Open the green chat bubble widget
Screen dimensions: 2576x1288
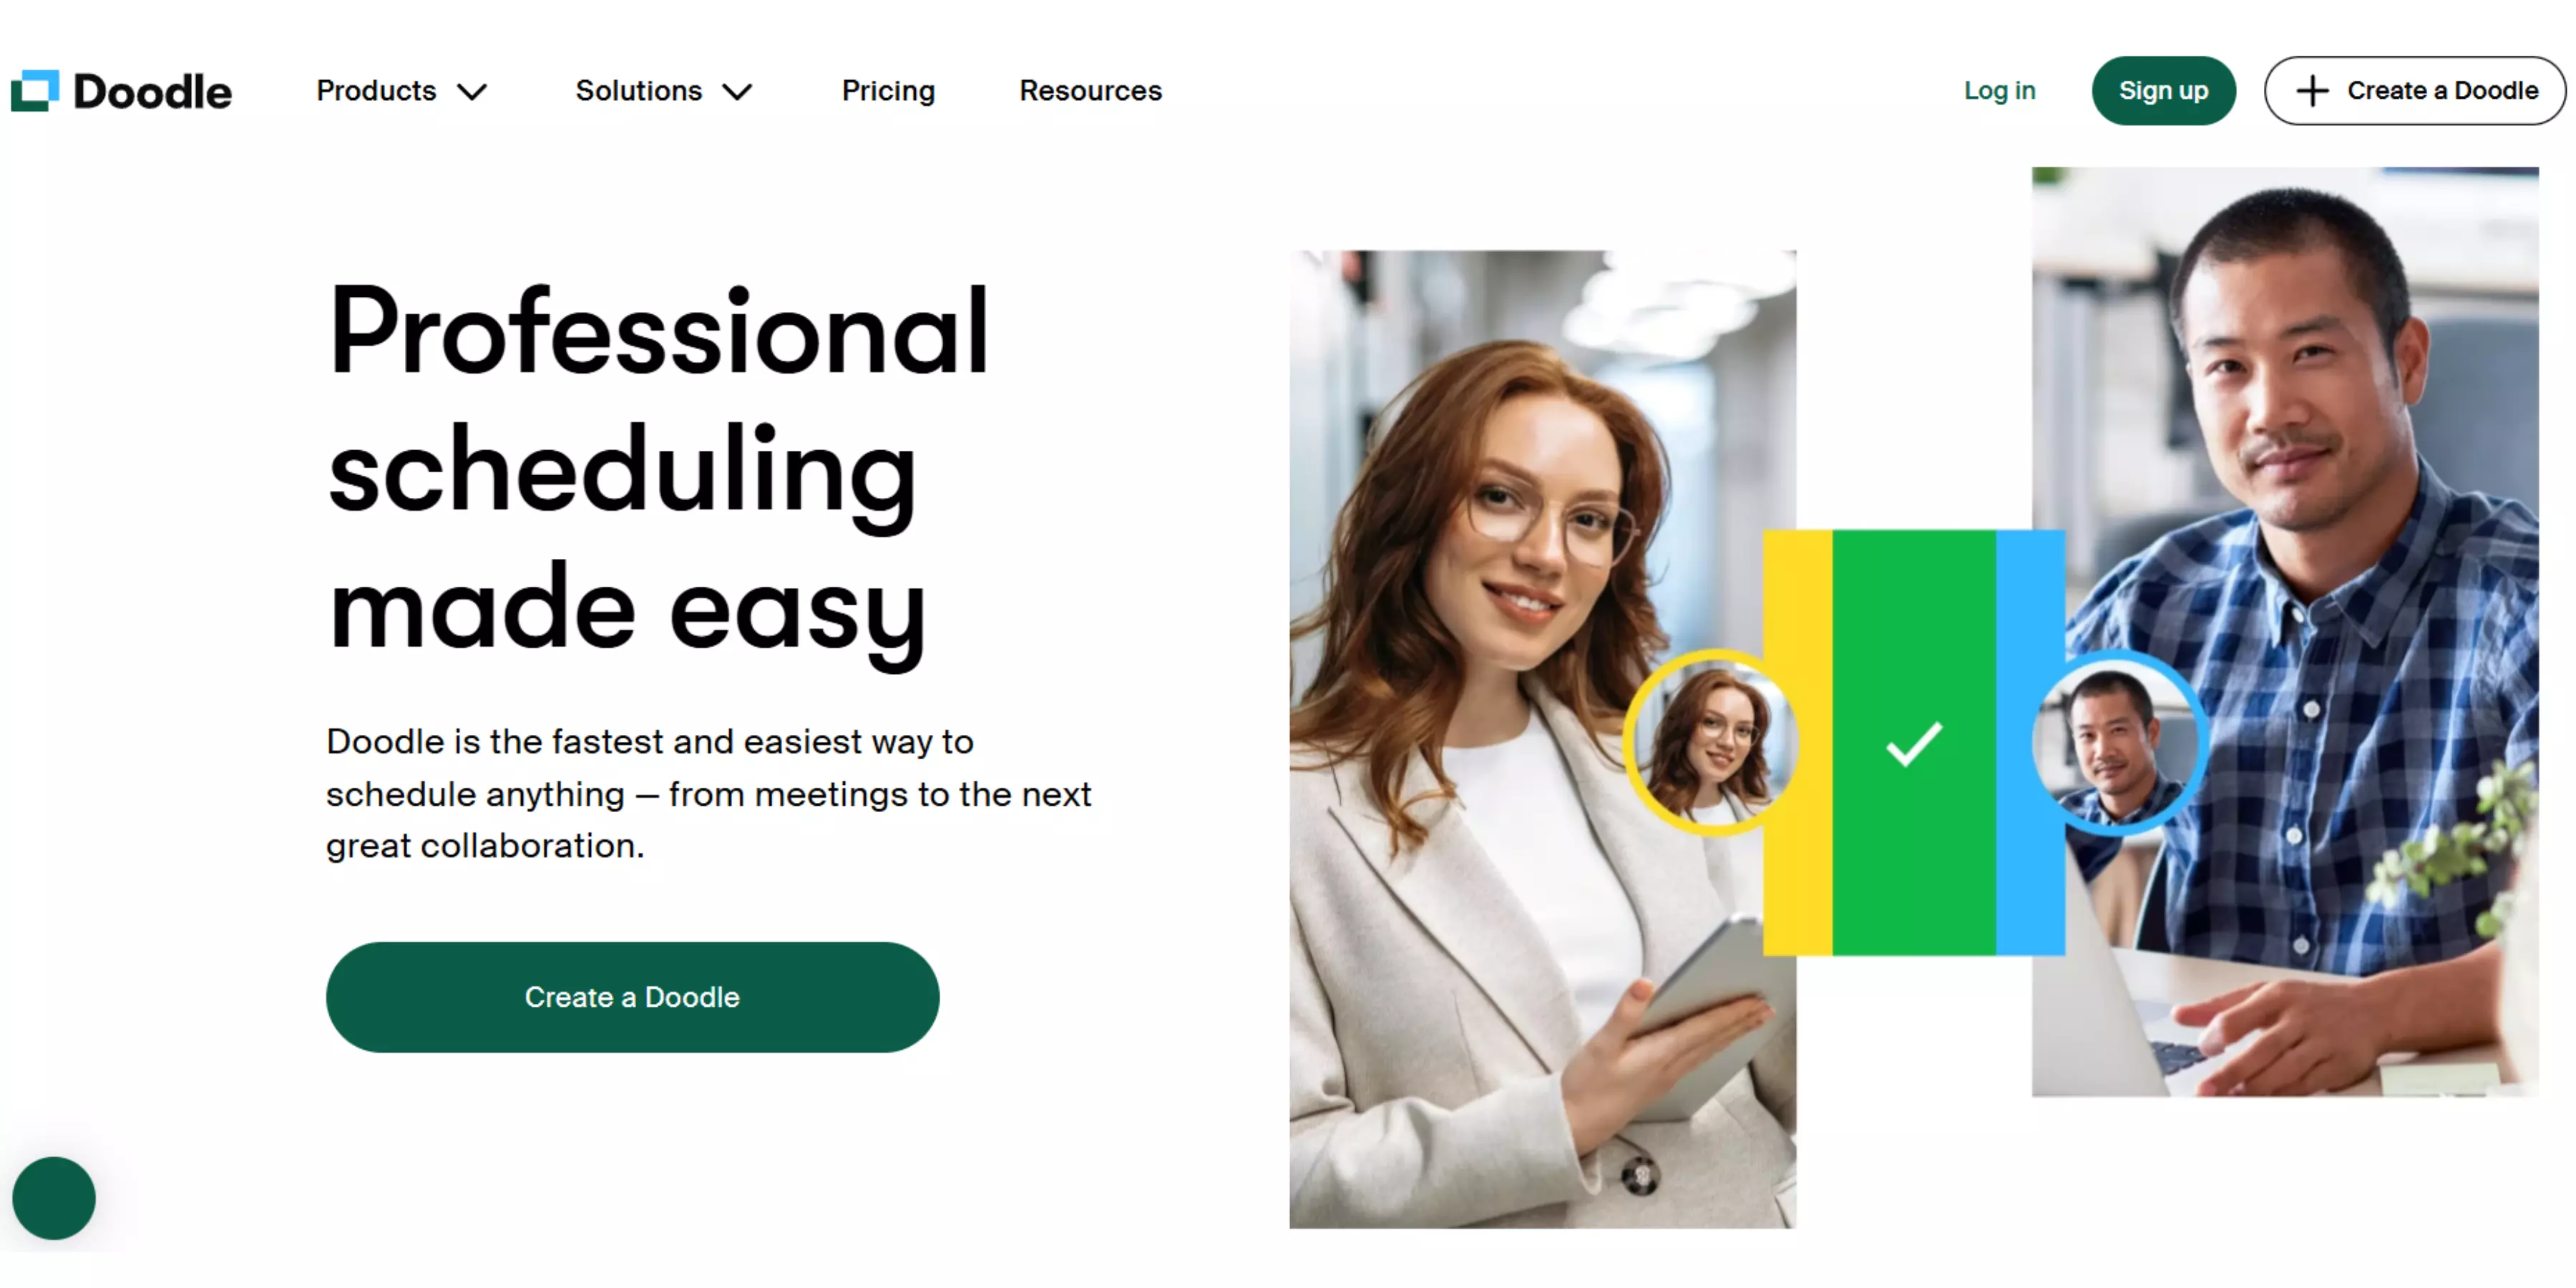tap(54, 1198)
